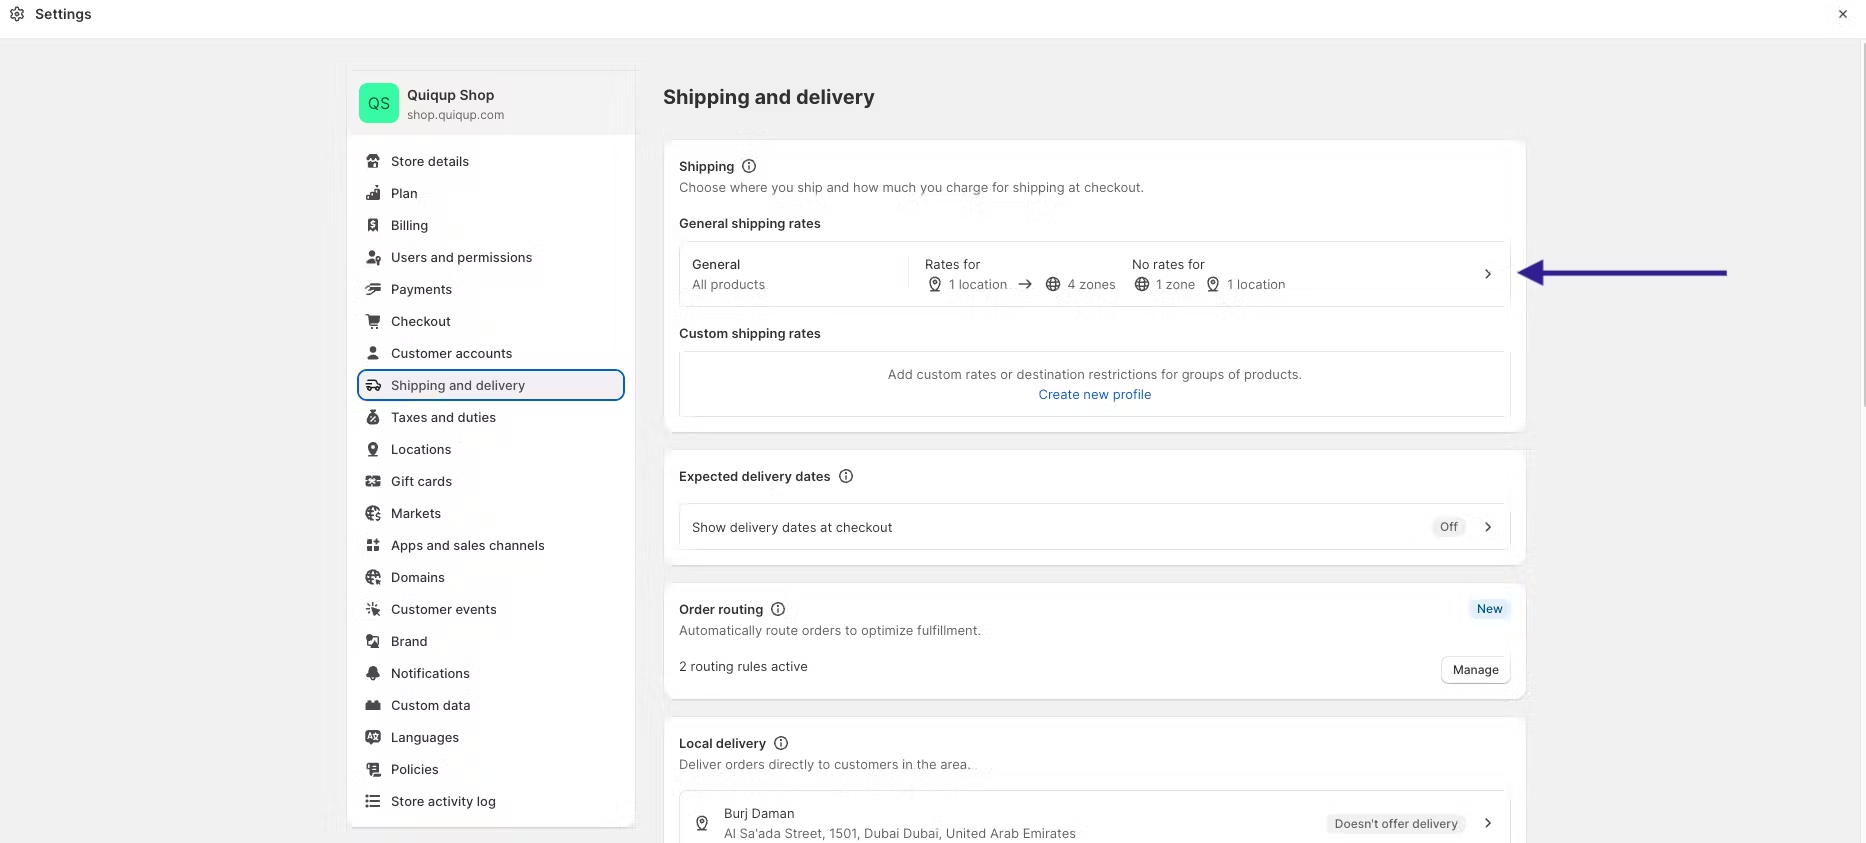Click info icon beside Expected delivery dates
Screen dimensions: 1866x843
click(846, 476)
